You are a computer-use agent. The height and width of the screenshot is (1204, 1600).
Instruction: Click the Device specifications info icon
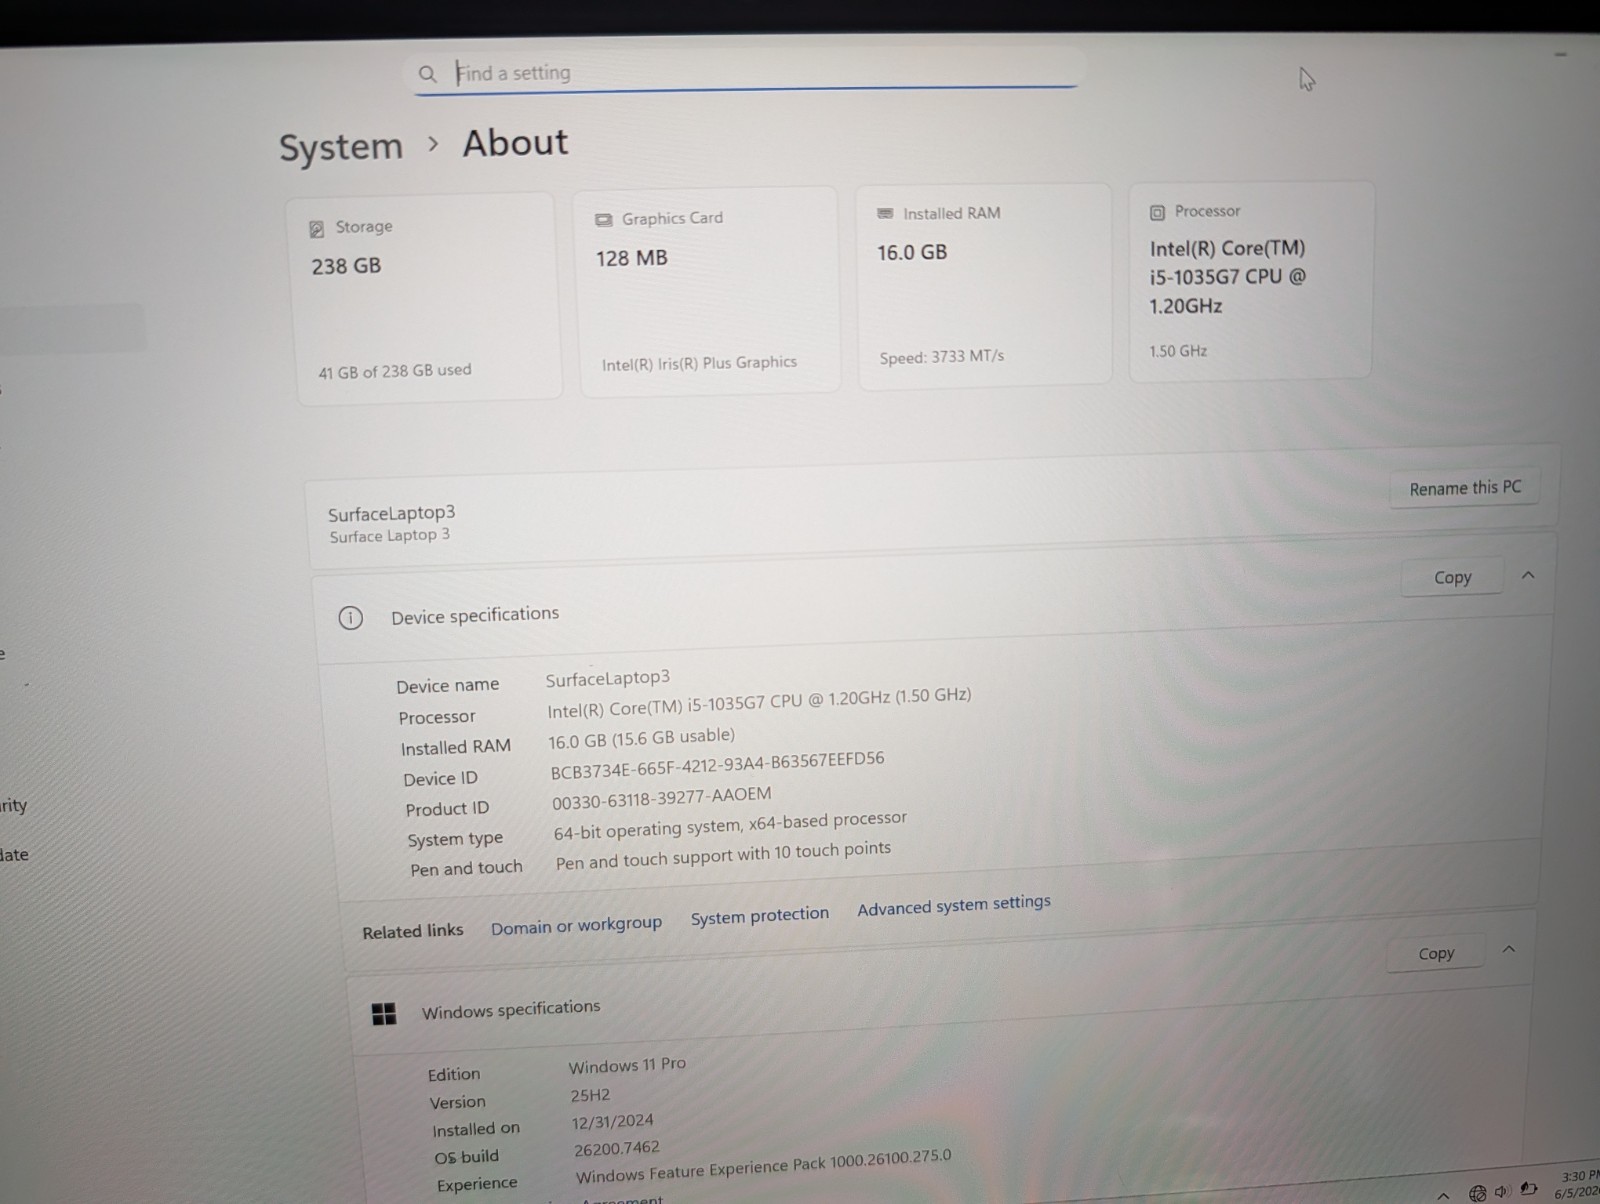click(350, 618)
